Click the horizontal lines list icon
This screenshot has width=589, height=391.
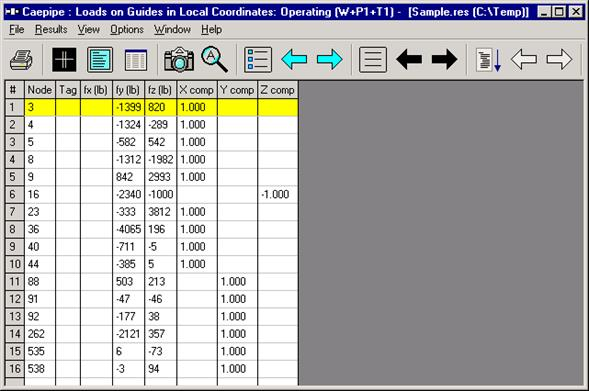click(373, 59)
